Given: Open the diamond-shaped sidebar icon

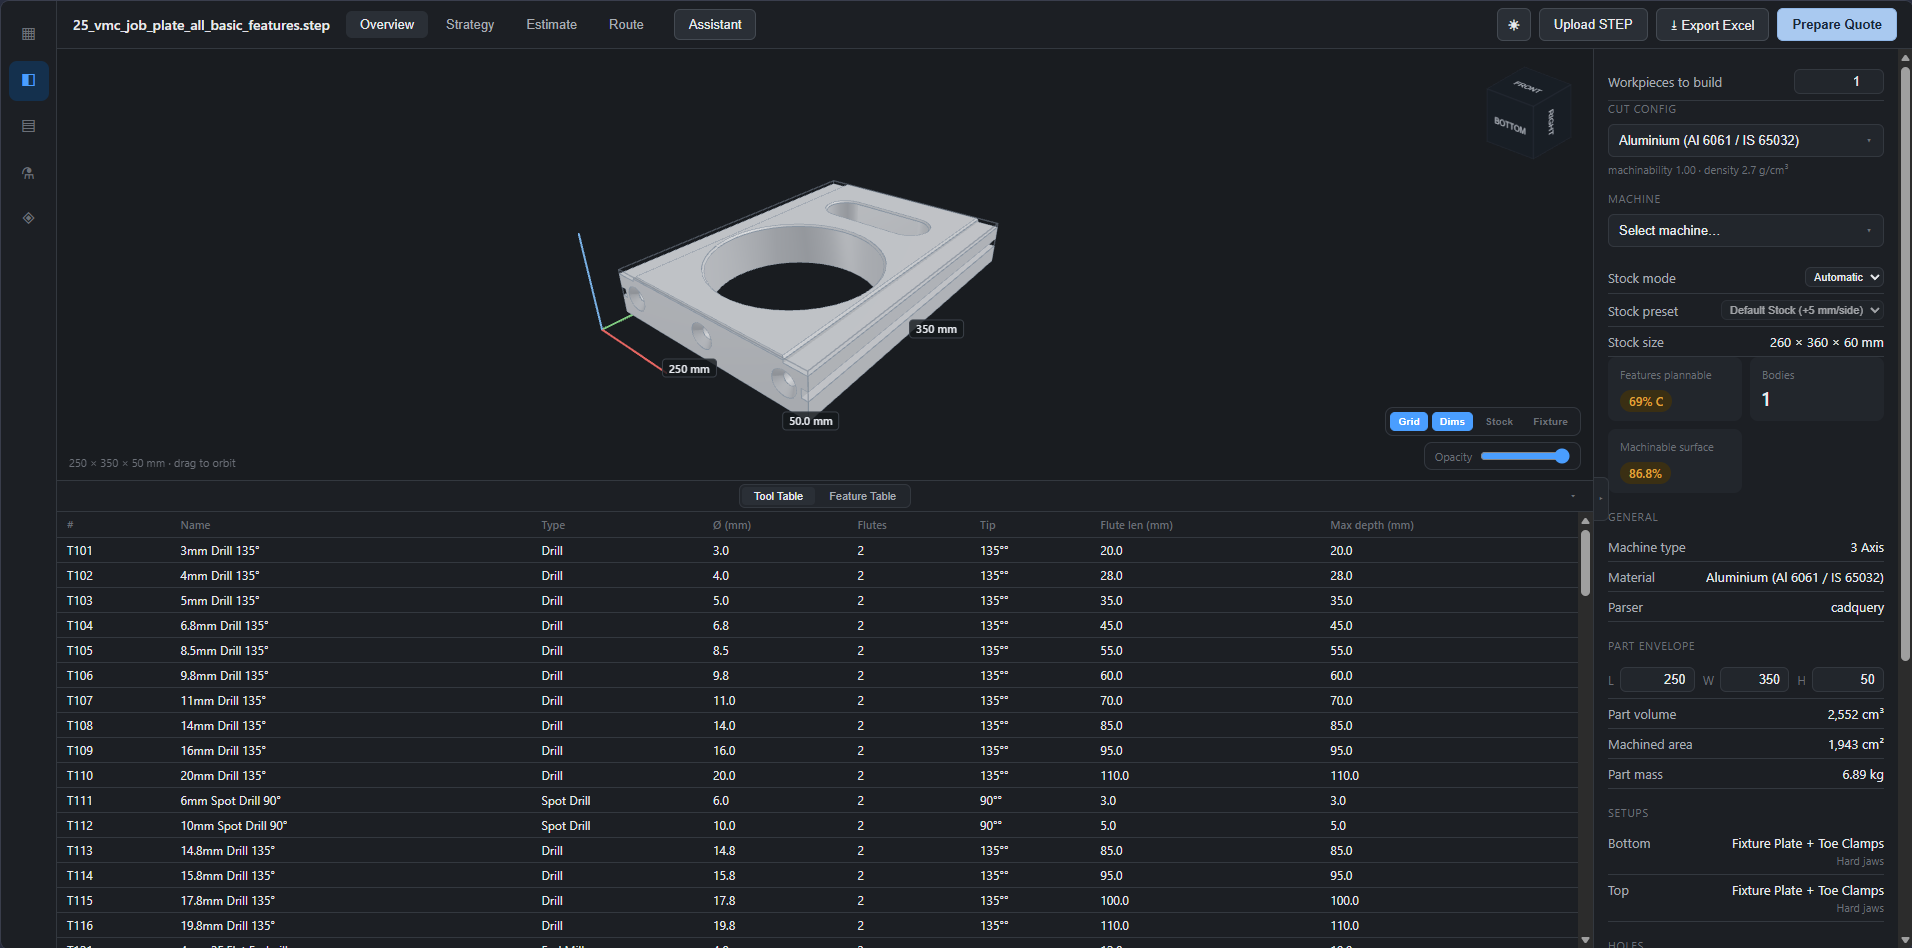Looking at the screenshot, I should pos(28,218).
